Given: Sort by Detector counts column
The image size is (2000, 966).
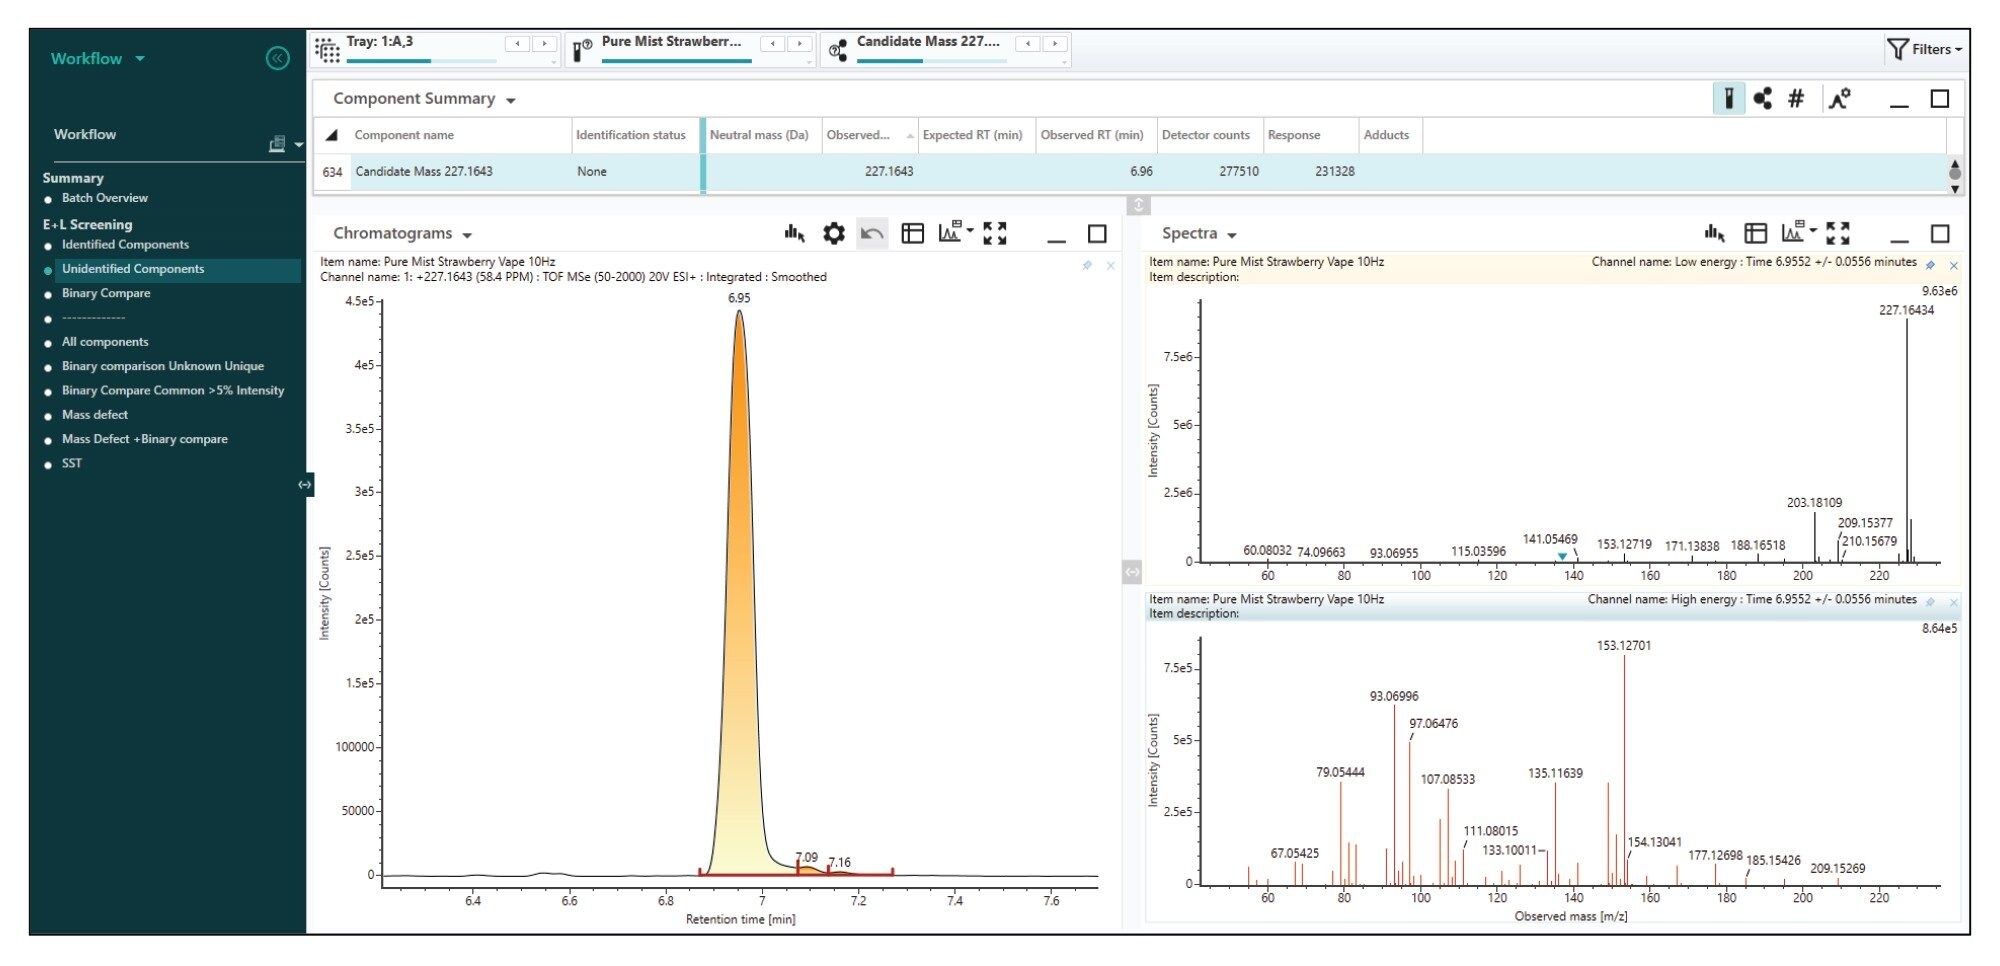Looking at the screenshot, I should [x=1206, y=135].
